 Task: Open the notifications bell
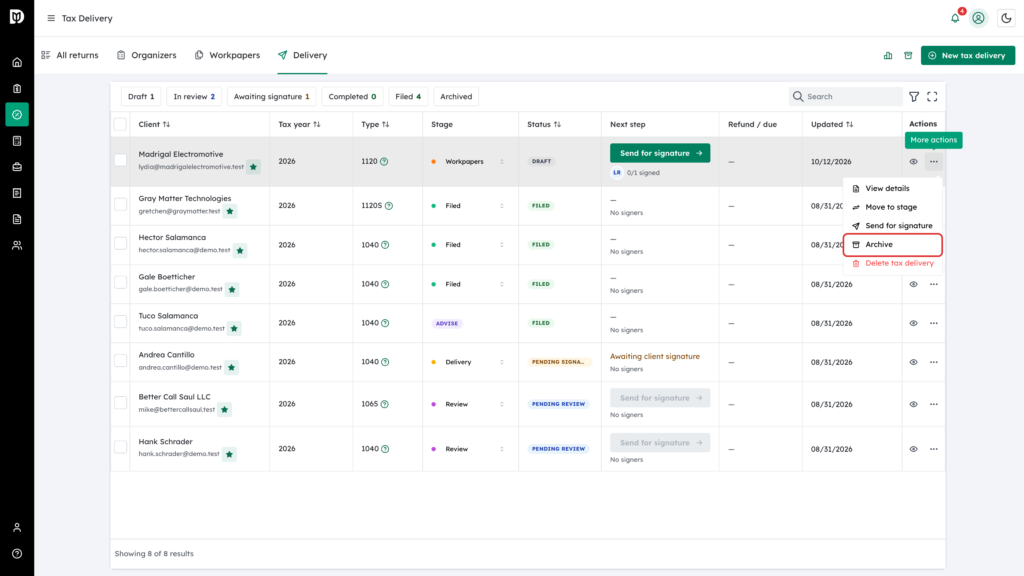tap(955, 18)
